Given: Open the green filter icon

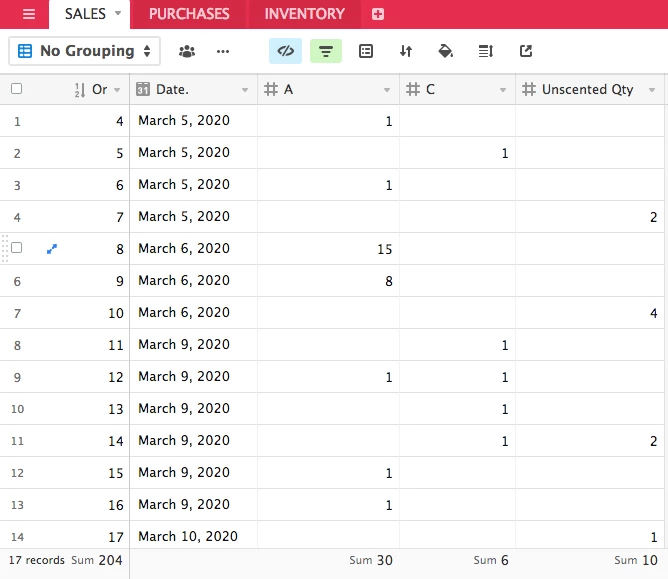Looking at the screenshot, I should click(326, 51).
